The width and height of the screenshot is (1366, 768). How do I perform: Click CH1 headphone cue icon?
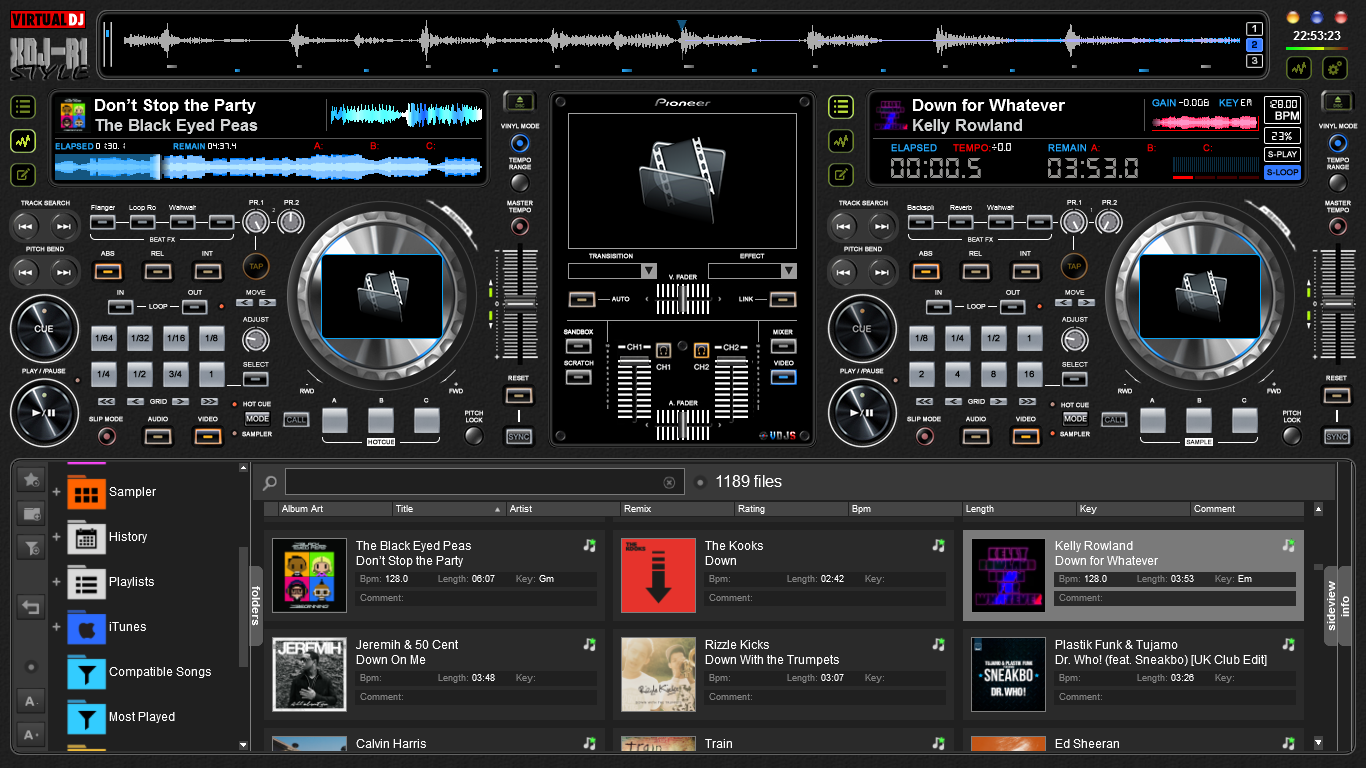(663, 351)
